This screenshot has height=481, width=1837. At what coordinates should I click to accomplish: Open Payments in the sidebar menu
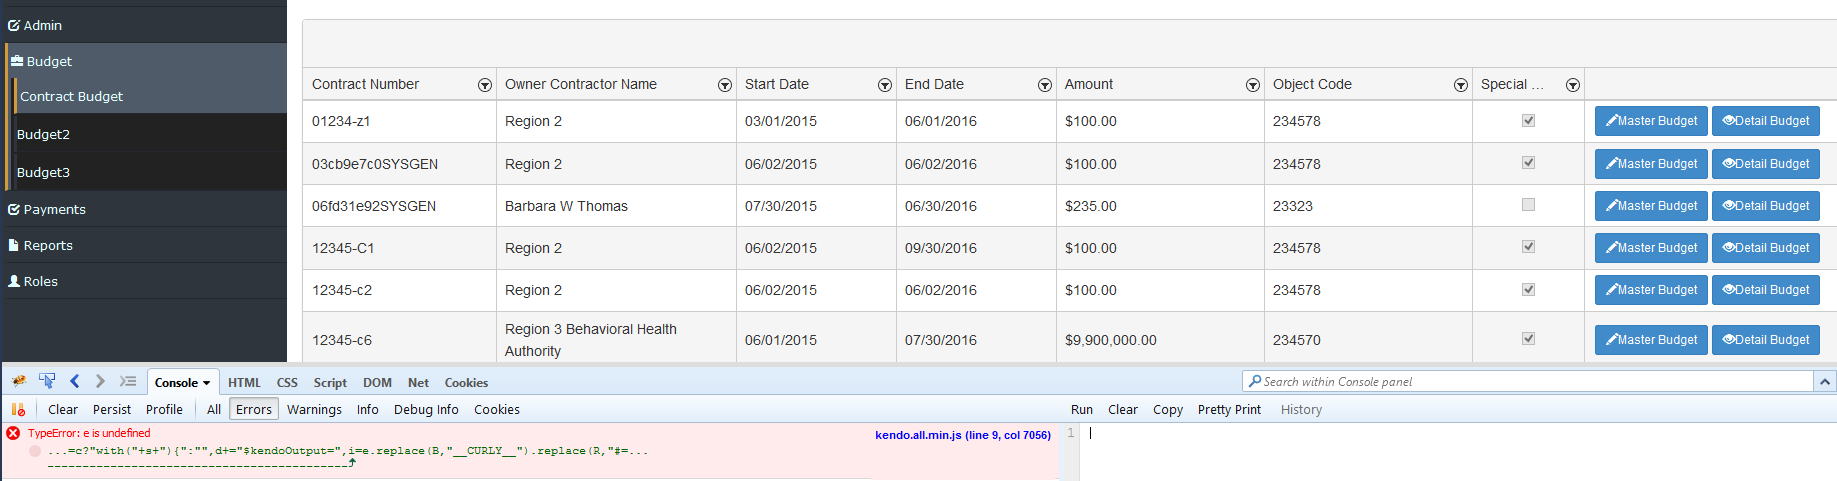point(54,209)
